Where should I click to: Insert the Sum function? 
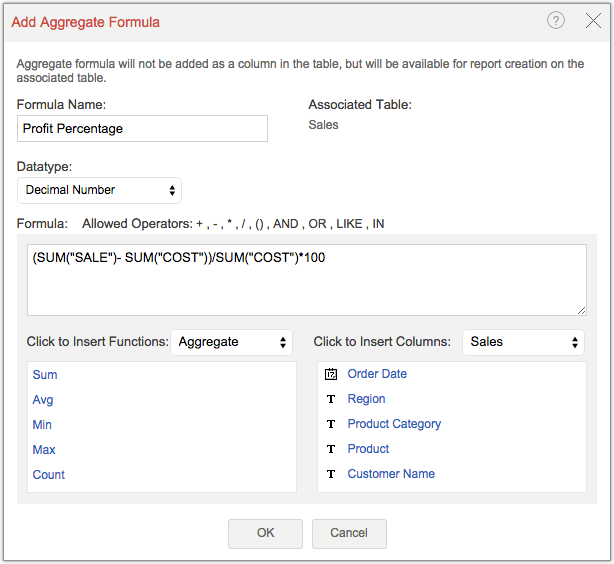click(x=45, y=375)
